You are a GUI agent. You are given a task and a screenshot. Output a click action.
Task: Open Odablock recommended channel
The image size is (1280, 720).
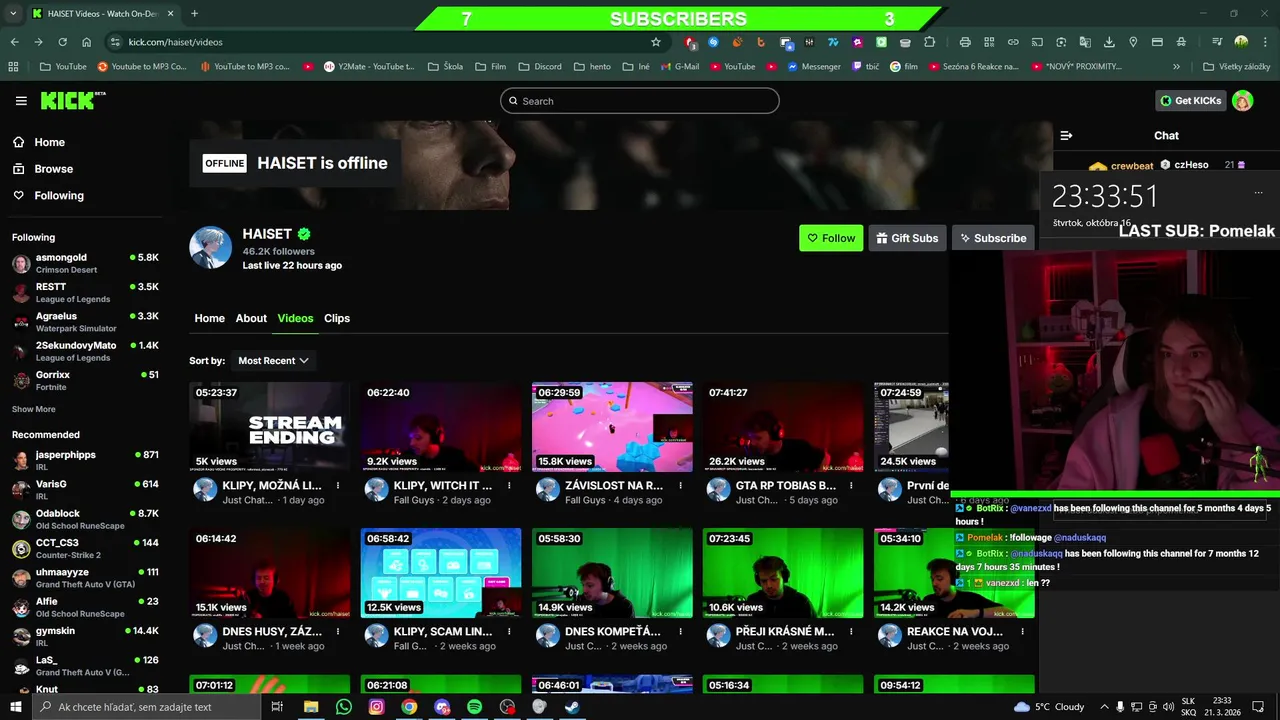click(x=85, y=519)
